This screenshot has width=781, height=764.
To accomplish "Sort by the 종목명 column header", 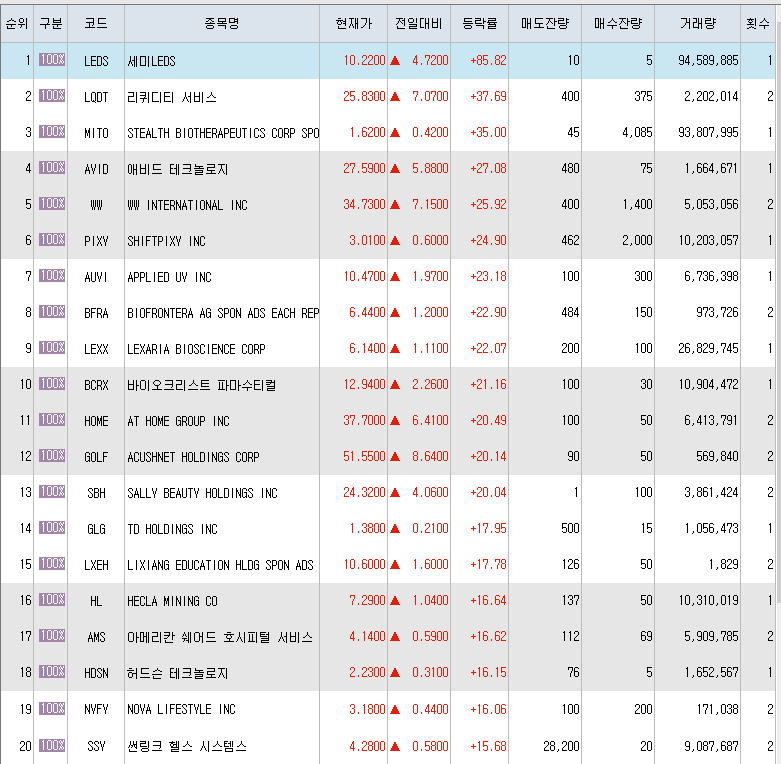I will [x=222, y=23].
